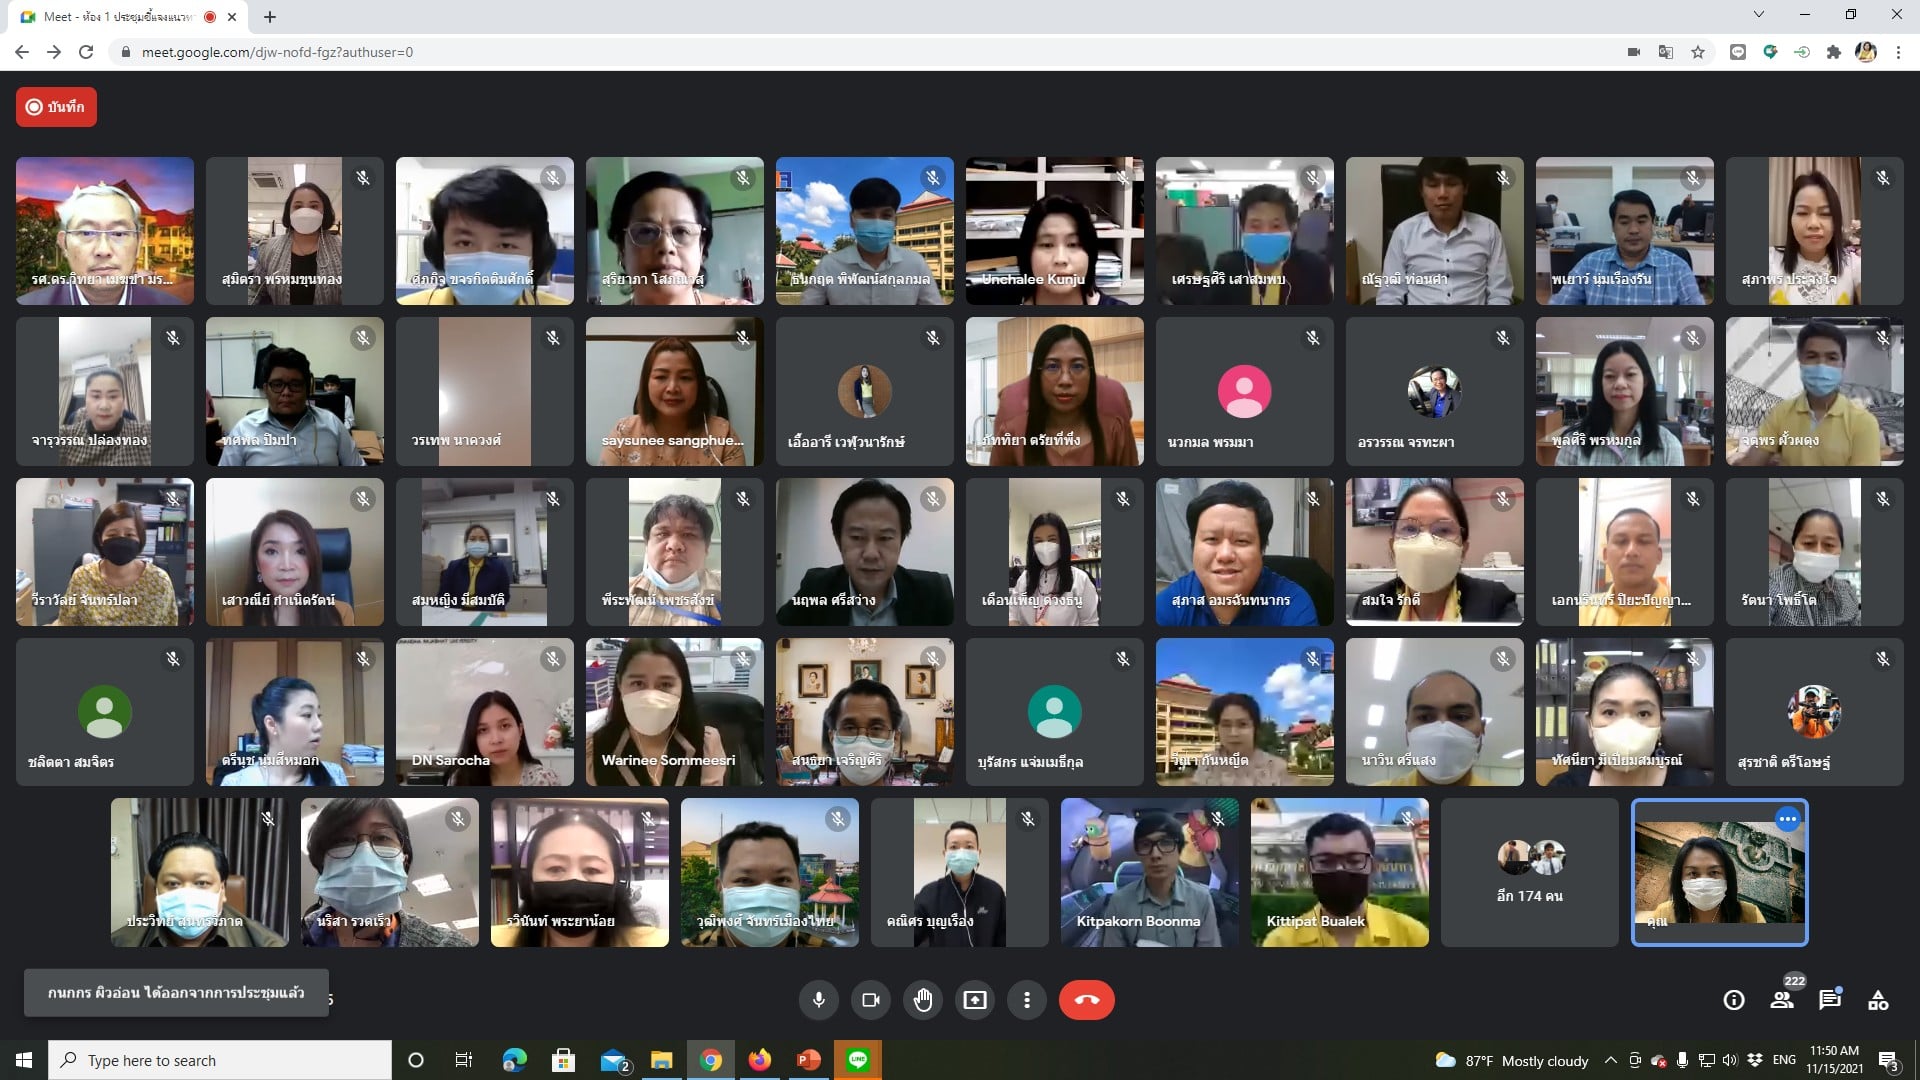Open the Activities shapes icon
Screen dimensions: 1920x1080
click(x=1878, y=1000)
